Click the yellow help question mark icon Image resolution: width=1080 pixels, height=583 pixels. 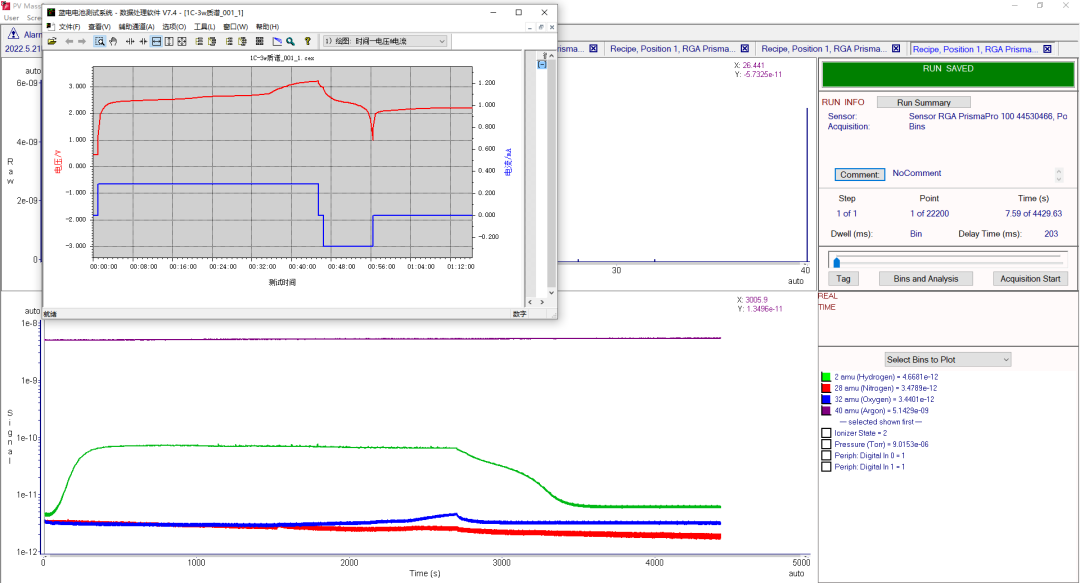[x=307, y=42]
